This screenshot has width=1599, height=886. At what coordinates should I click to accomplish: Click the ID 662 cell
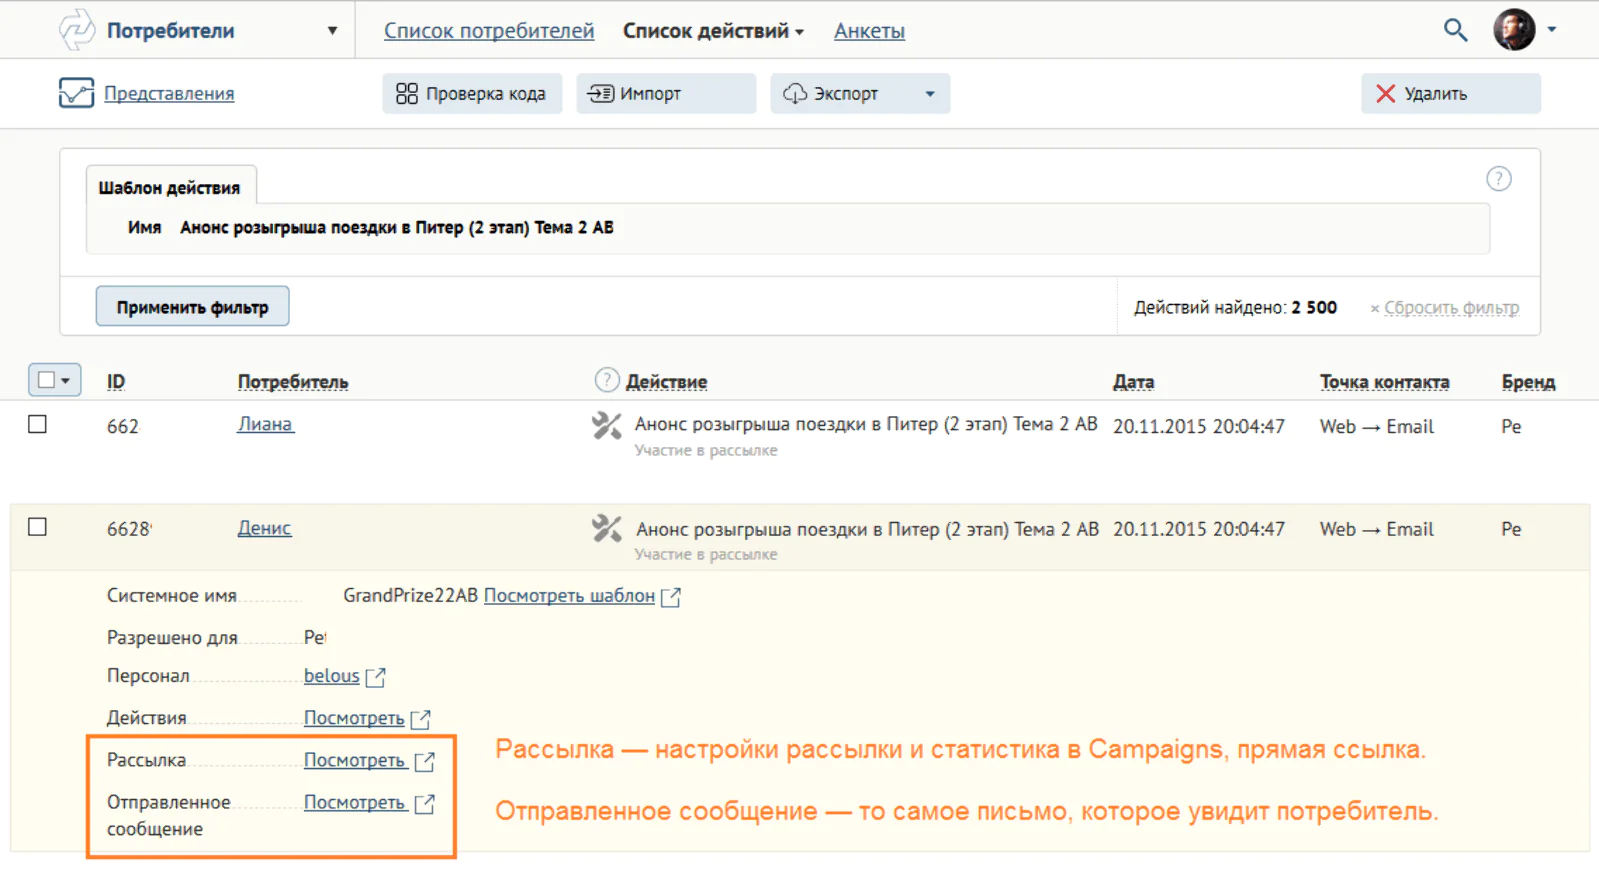(x=123, y=427)
